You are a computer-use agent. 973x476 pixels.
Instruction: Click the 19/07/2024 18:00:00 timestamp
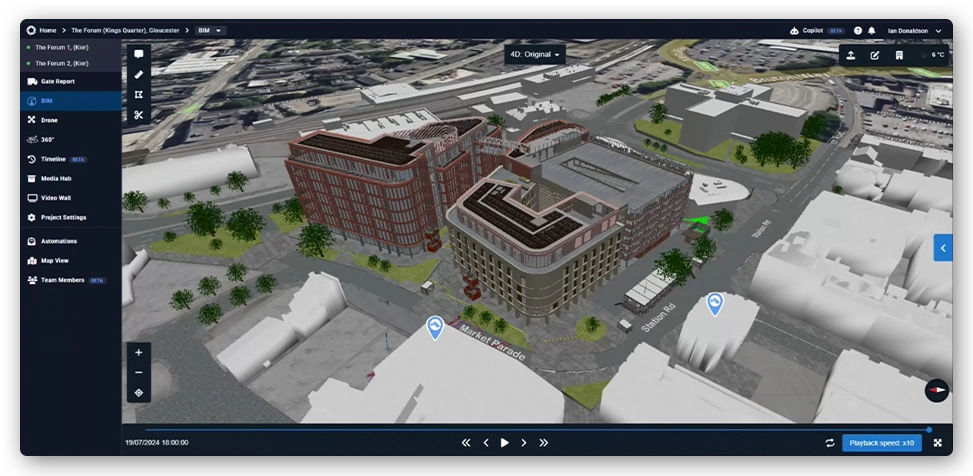[157, 443]
